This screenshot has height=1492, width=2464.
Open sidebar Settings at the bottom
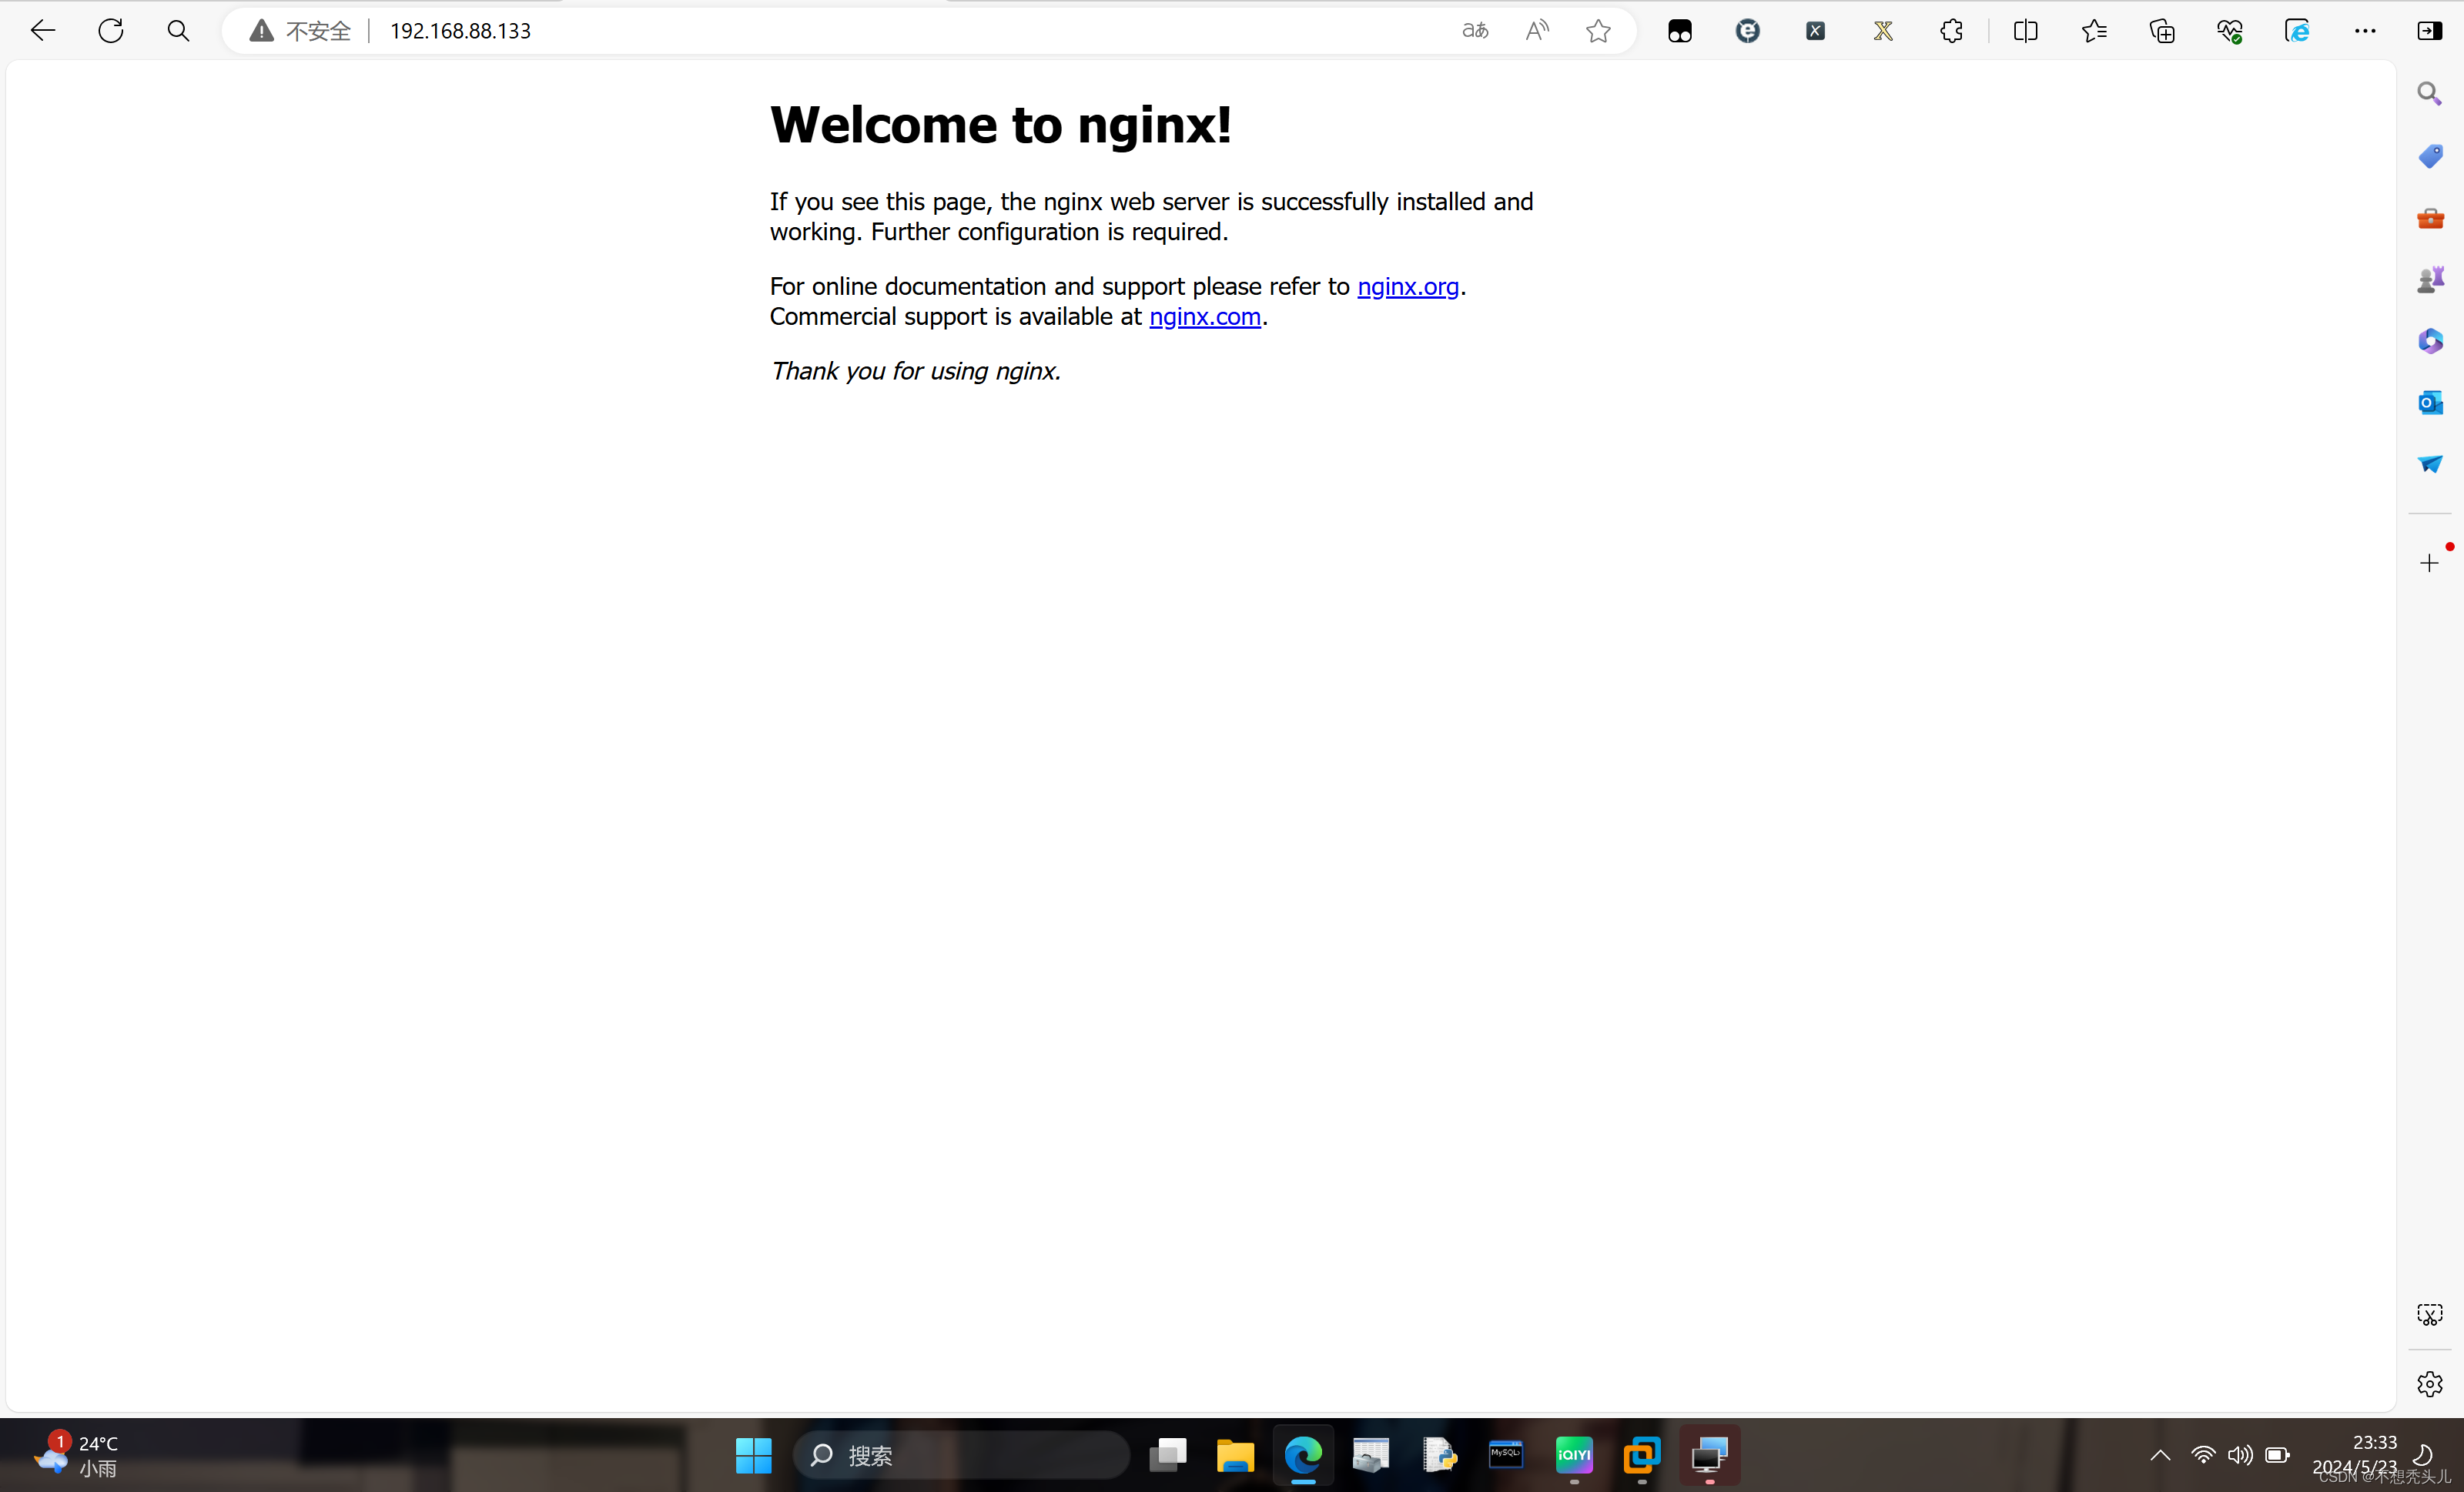coord(2430,1383)
